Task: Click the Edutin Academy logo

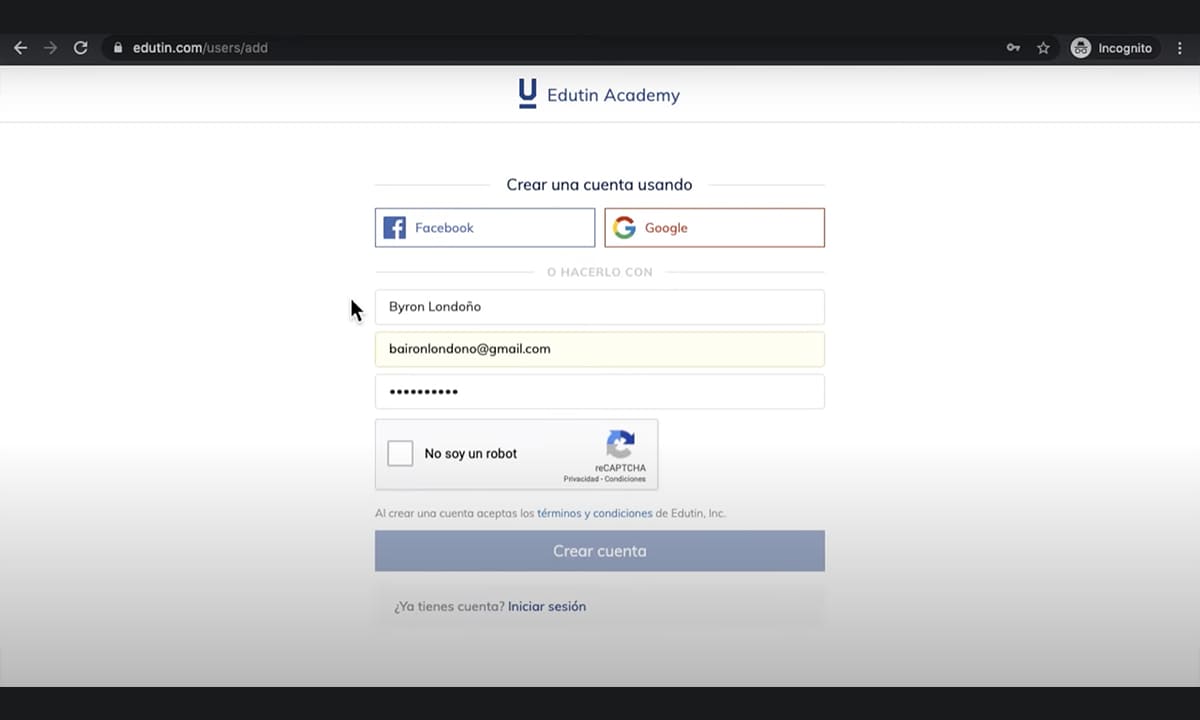Action: pyautogui.click(x=527, y=94)
